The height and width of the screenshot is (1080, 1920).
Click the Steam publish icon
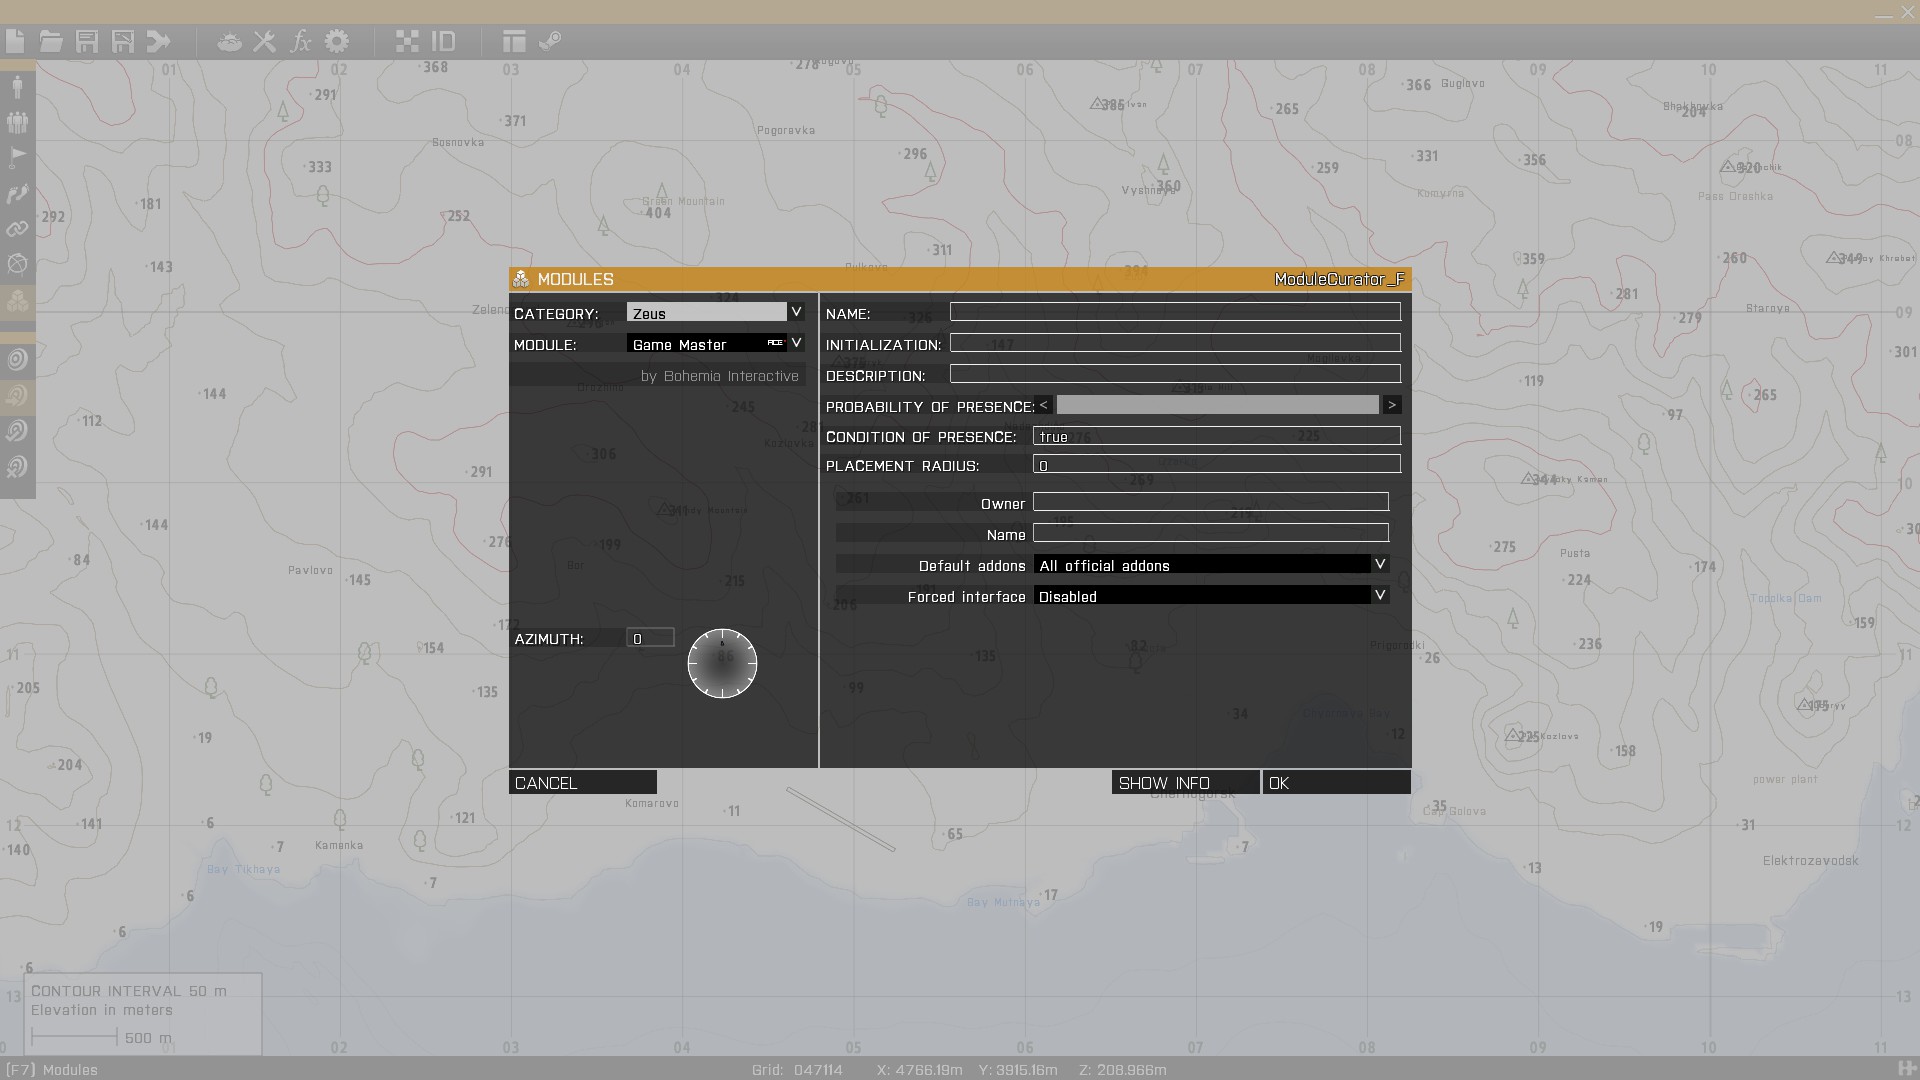click(550, 41)
